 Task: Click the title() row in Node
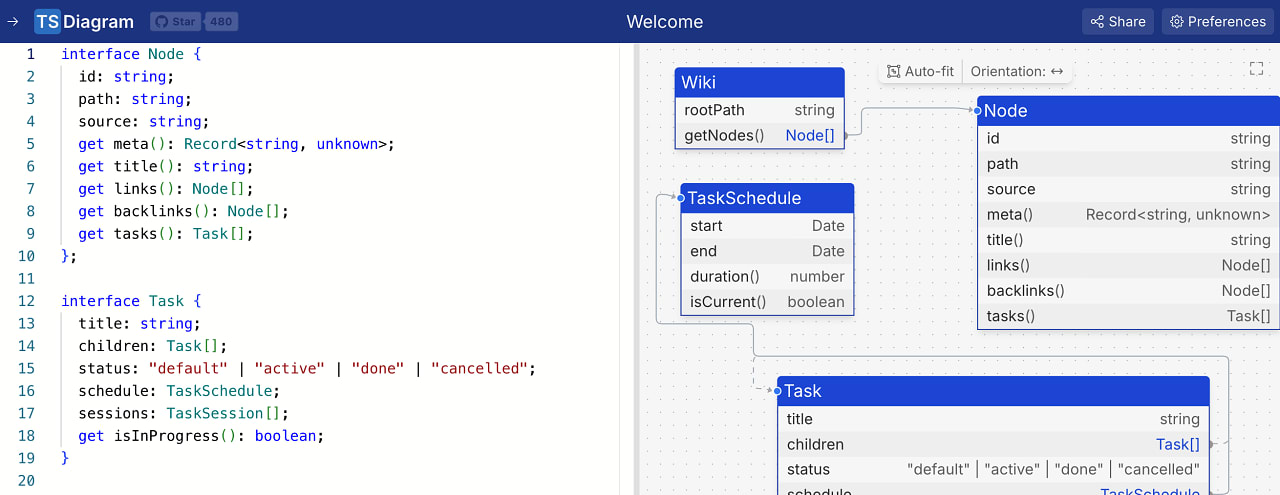pyautogui.click(x=1128, y=240)
